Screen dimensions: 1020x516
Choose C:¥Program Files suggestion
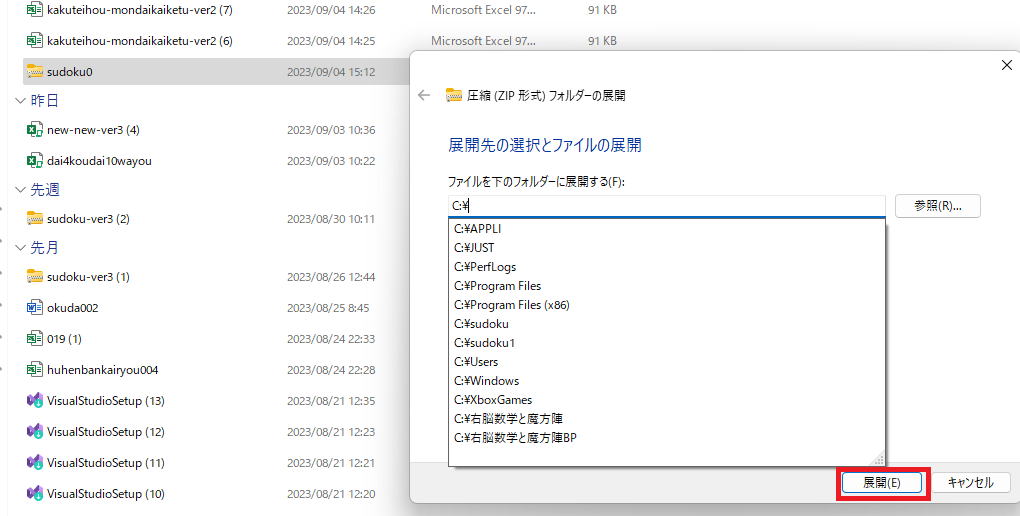point(667,286)
